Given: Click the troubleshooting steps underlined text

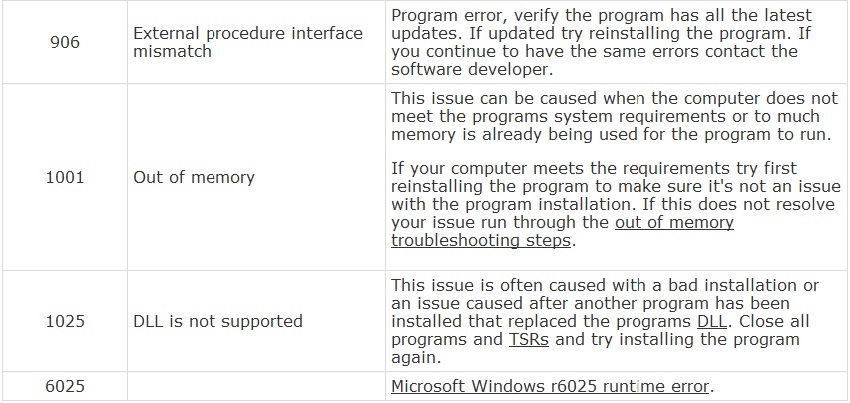Looking at the screenshot, I should click(480, 240).
